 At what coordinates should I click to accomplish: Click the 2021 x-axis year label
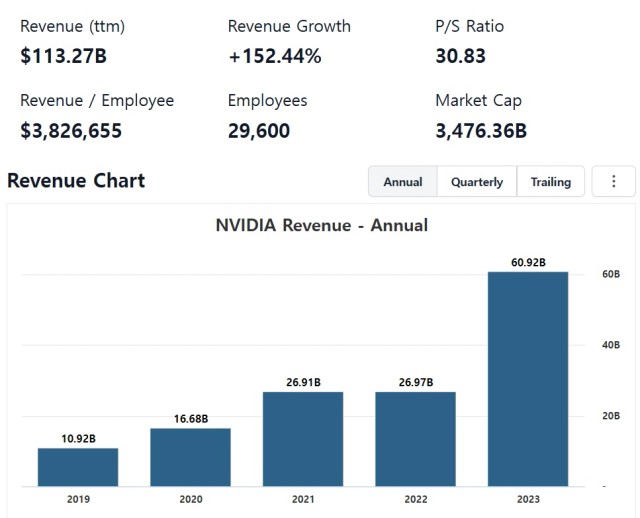point(303,499)
